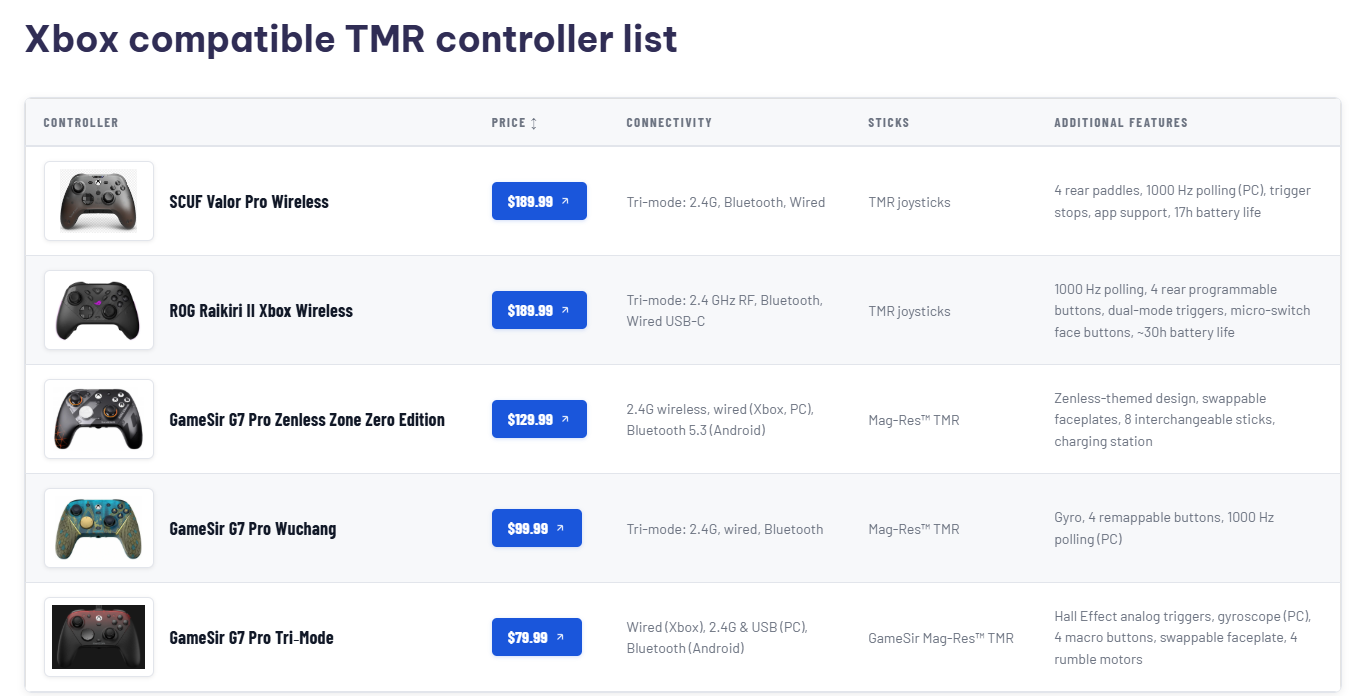The height and width of the screenshot is (696, 1350).
Task: Sort table by the Price sort arrows icon
Action: [x=534, y=123]
